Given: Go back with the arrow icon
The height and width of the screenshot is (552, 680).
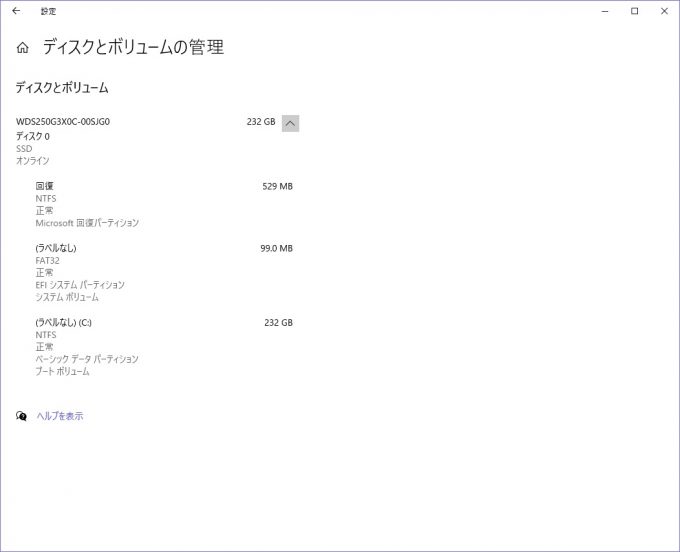Looking at the screenshot, I should [x=16, y=11].
